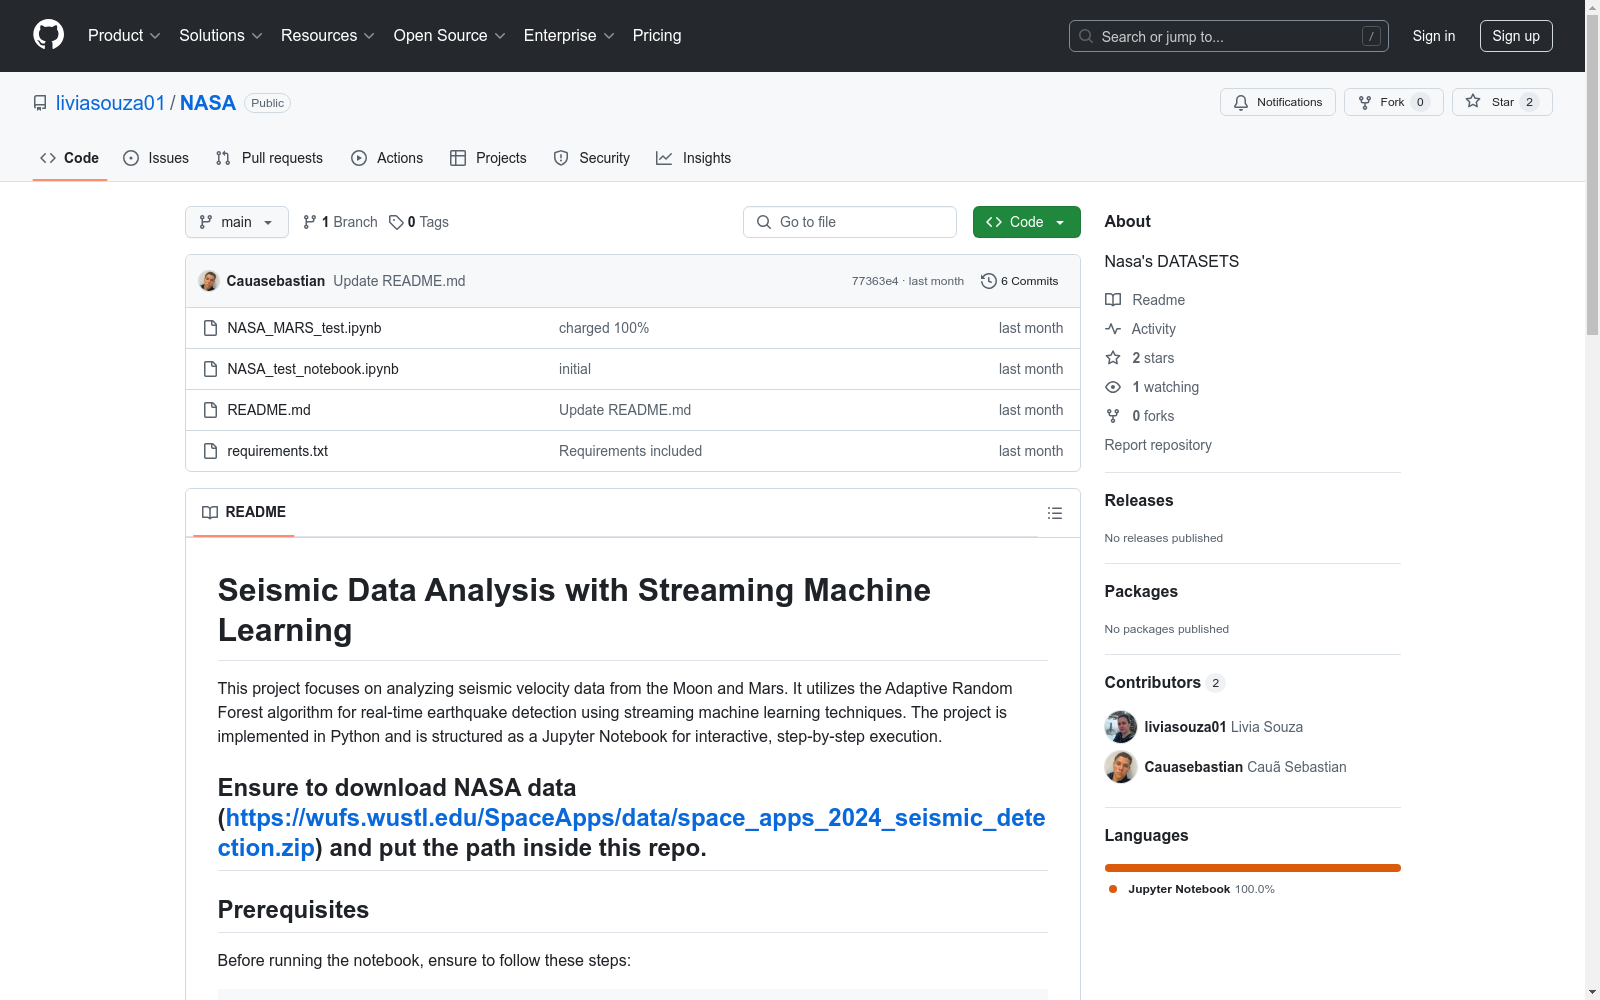Click the star icon in Star button
1600x1000 pixels.
click(1473, 101)
